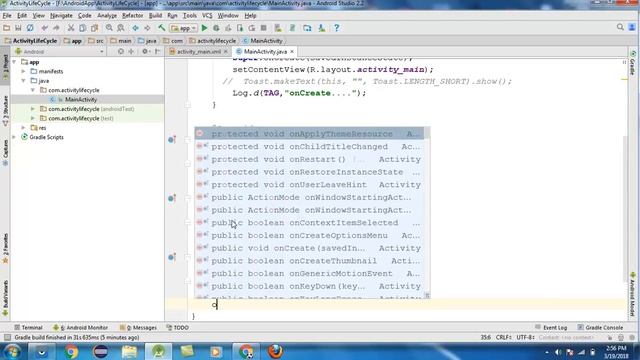Expand com.activitylifecycle (androidTest) node
Screen dimensions: 640x360
(x=33, y=109)
